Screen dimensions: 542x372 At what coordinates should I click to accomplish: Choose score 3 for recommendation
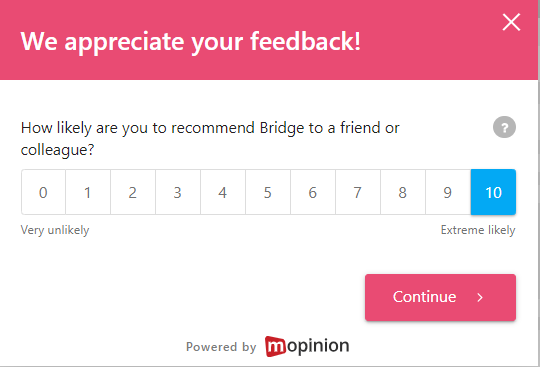tap(178, 192)
